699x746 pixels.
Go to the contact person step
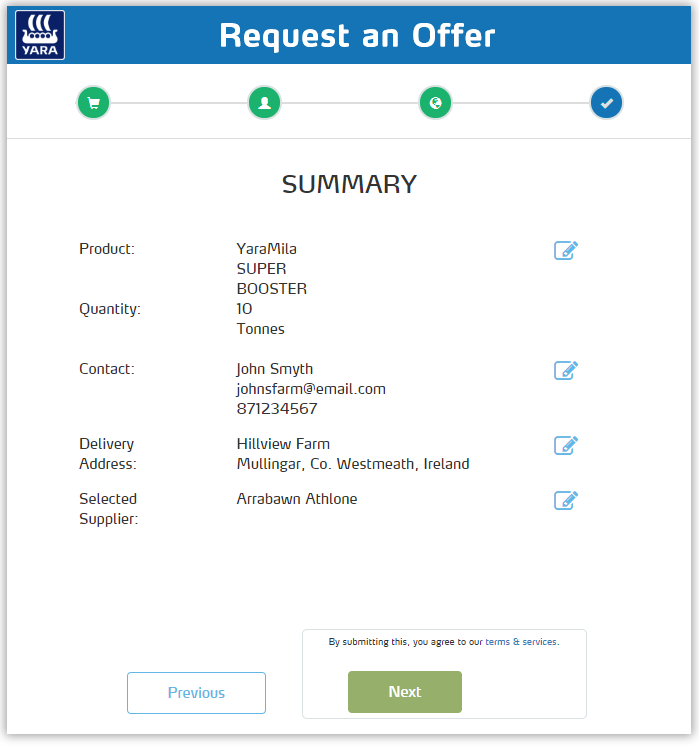click(265, 102)
